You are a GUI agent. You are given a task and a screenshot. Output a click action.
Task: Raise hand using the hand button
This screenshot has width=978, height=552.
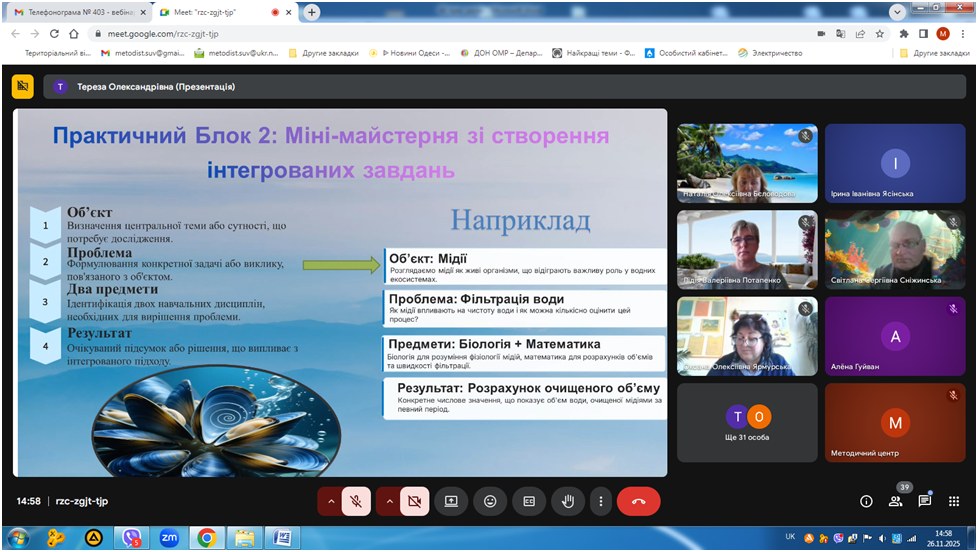568,501
